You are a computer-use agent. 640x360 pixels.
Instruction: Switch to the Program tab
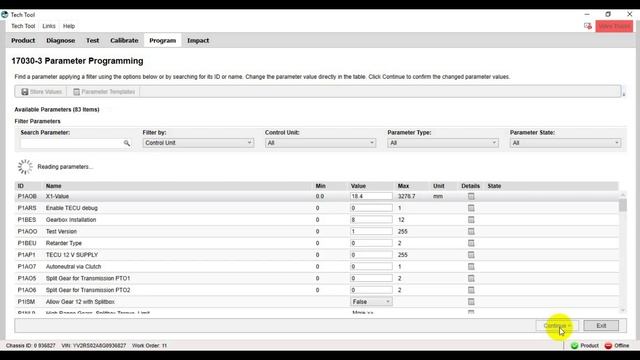tap(162, 40)
